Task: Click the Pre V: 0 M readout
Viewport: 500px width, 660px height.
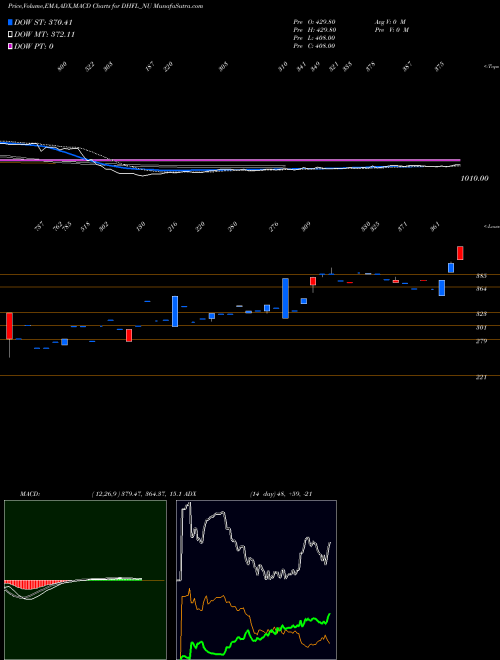Action: [391, 29]
